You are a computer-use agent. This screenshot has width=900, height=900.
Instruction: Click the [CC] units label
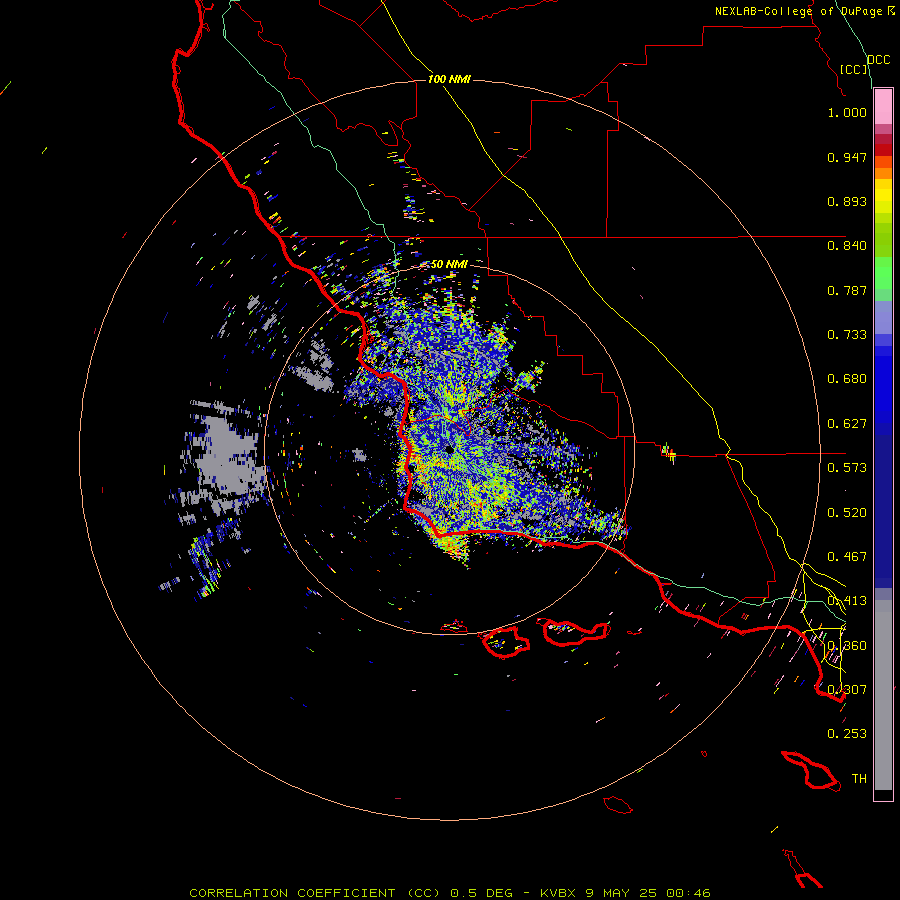point(854,69)
